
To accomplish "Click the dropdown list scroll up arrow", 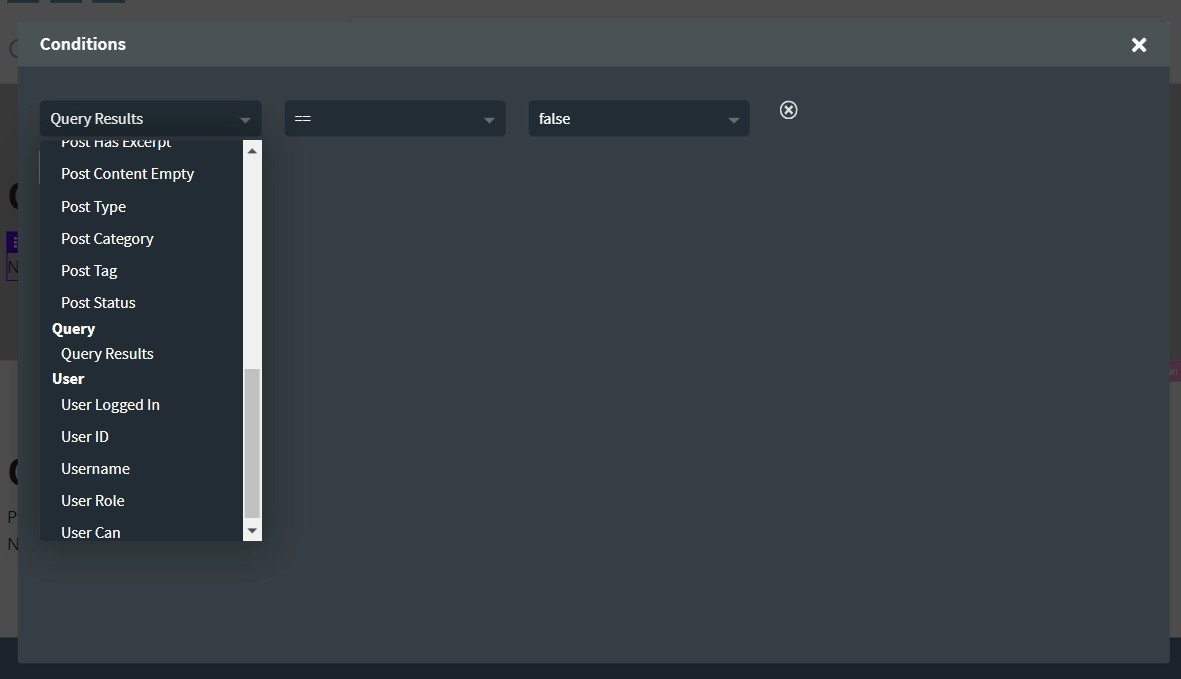I will click(x=252, y=151).
